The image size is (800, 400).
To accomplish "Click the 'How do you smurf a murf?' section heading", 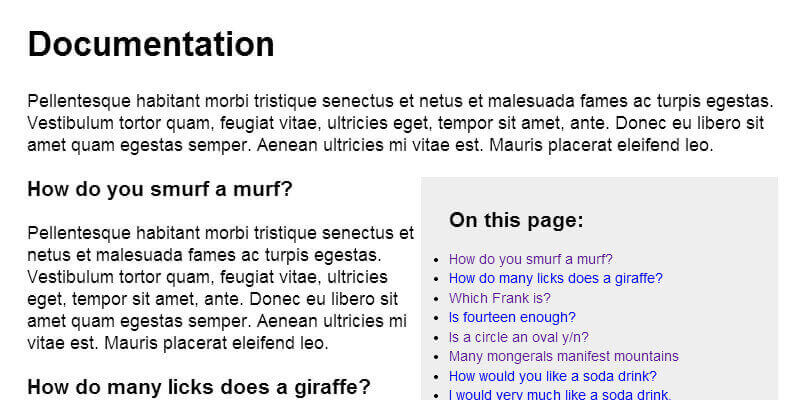I will coord(160,189).
